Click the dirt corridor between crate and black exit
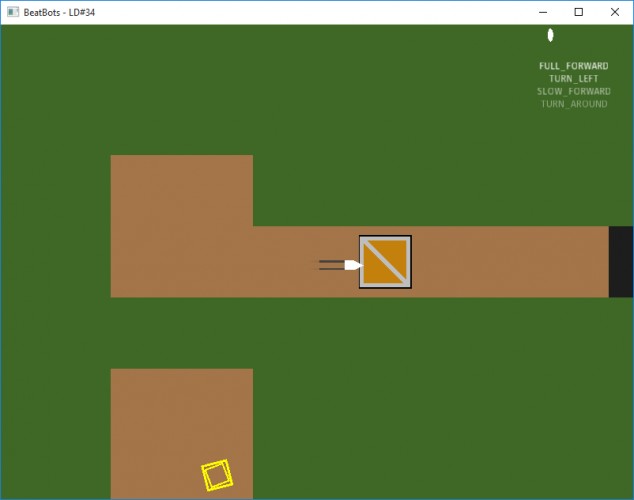The width and height of the screenshot is (634, 500). tap(510, 262)
